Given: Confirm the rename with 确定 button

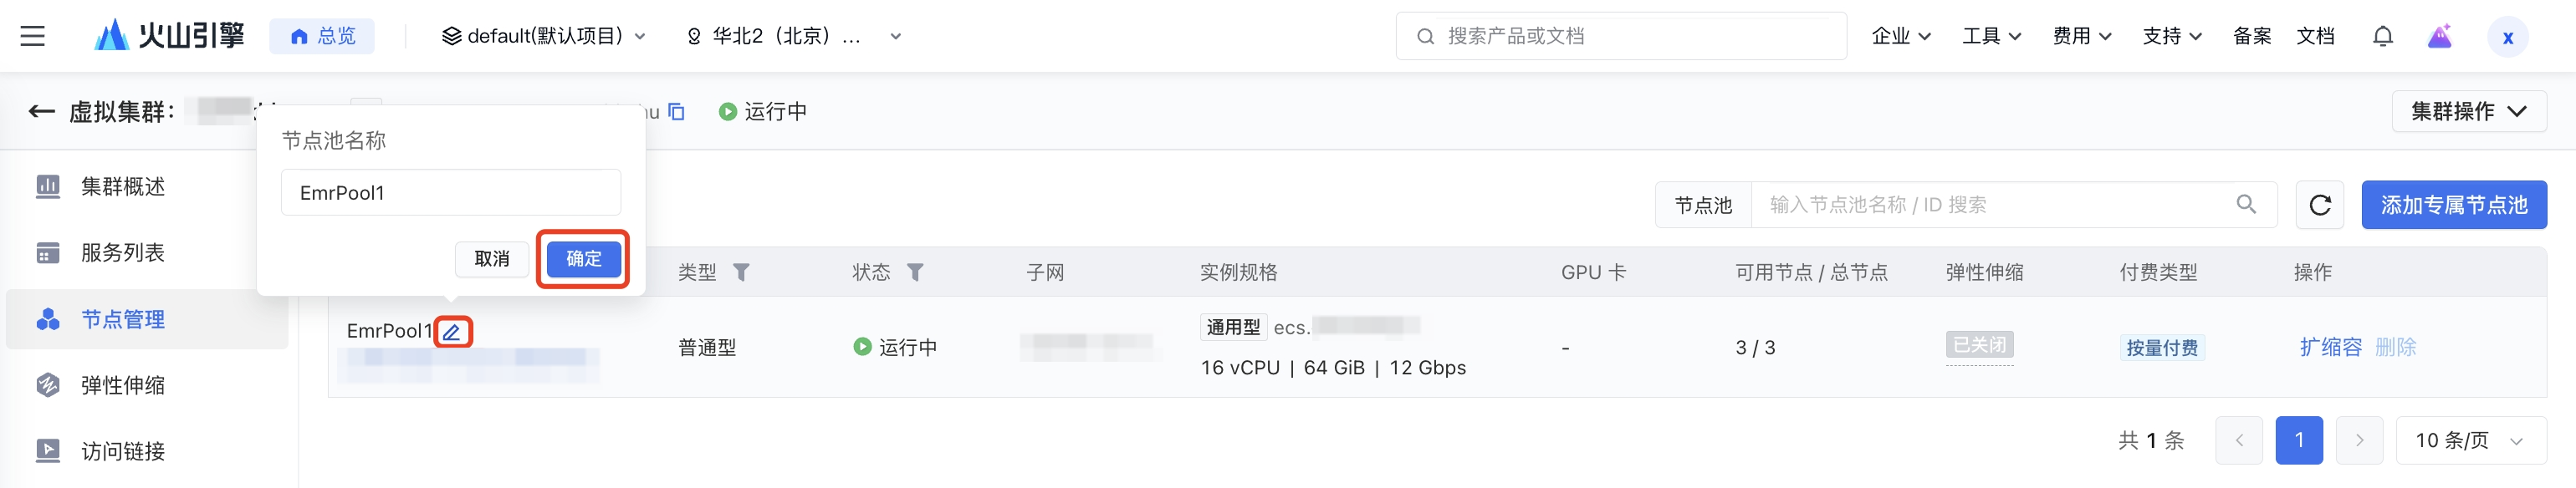Looking at the screenshot, I should coord(584,259).
